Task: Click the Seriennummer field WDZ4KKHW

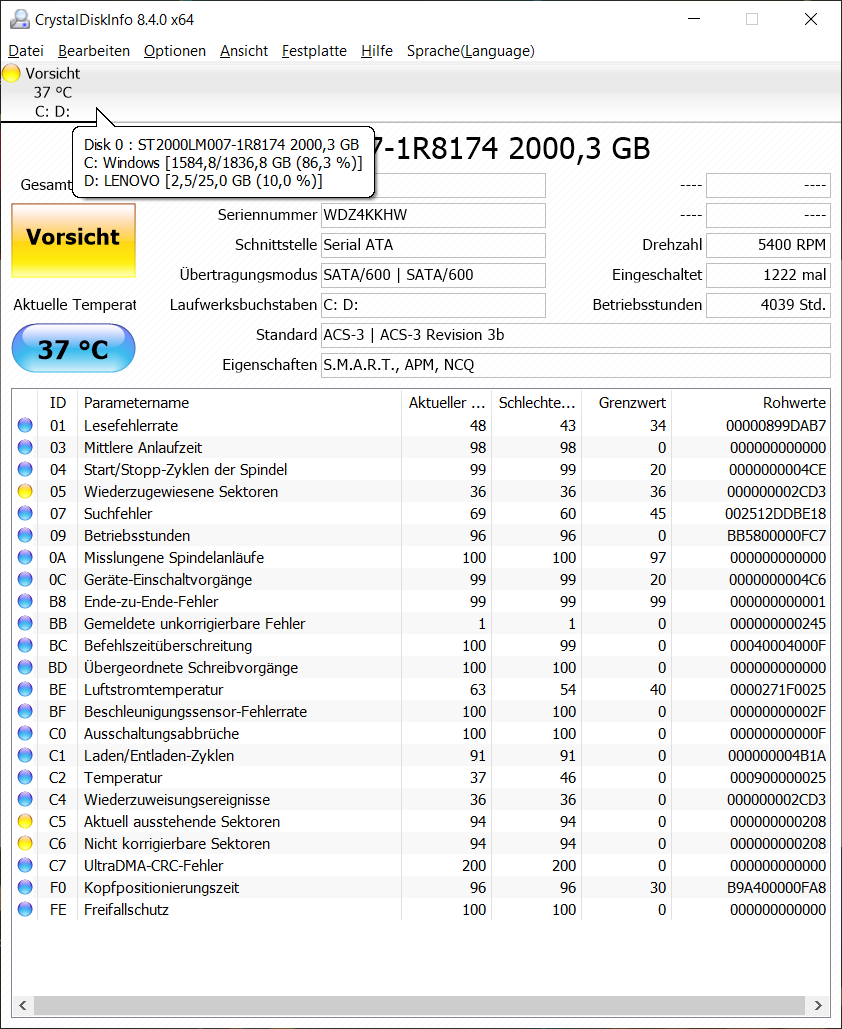Action: click(x=433, y=215)
